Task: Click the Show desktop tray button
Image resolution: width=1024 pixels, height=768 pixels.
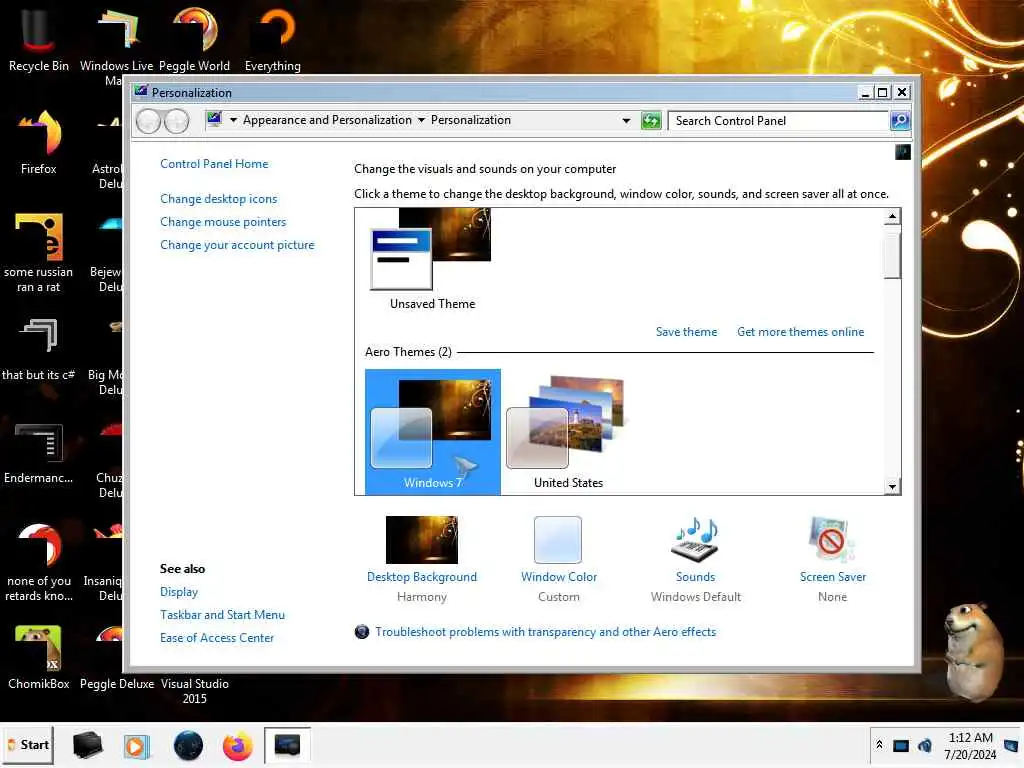Action: [1011, 745]
